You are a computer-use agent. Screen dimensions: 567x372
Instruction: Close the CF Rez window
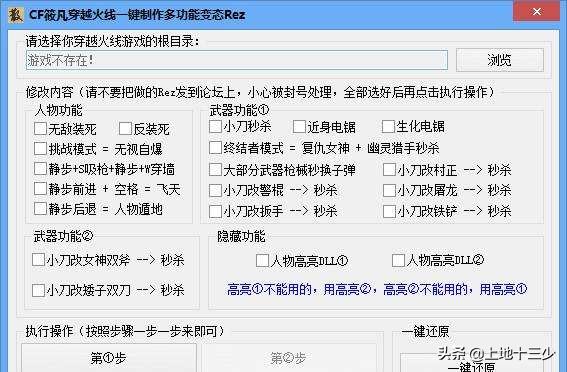(x=537, y=12)
